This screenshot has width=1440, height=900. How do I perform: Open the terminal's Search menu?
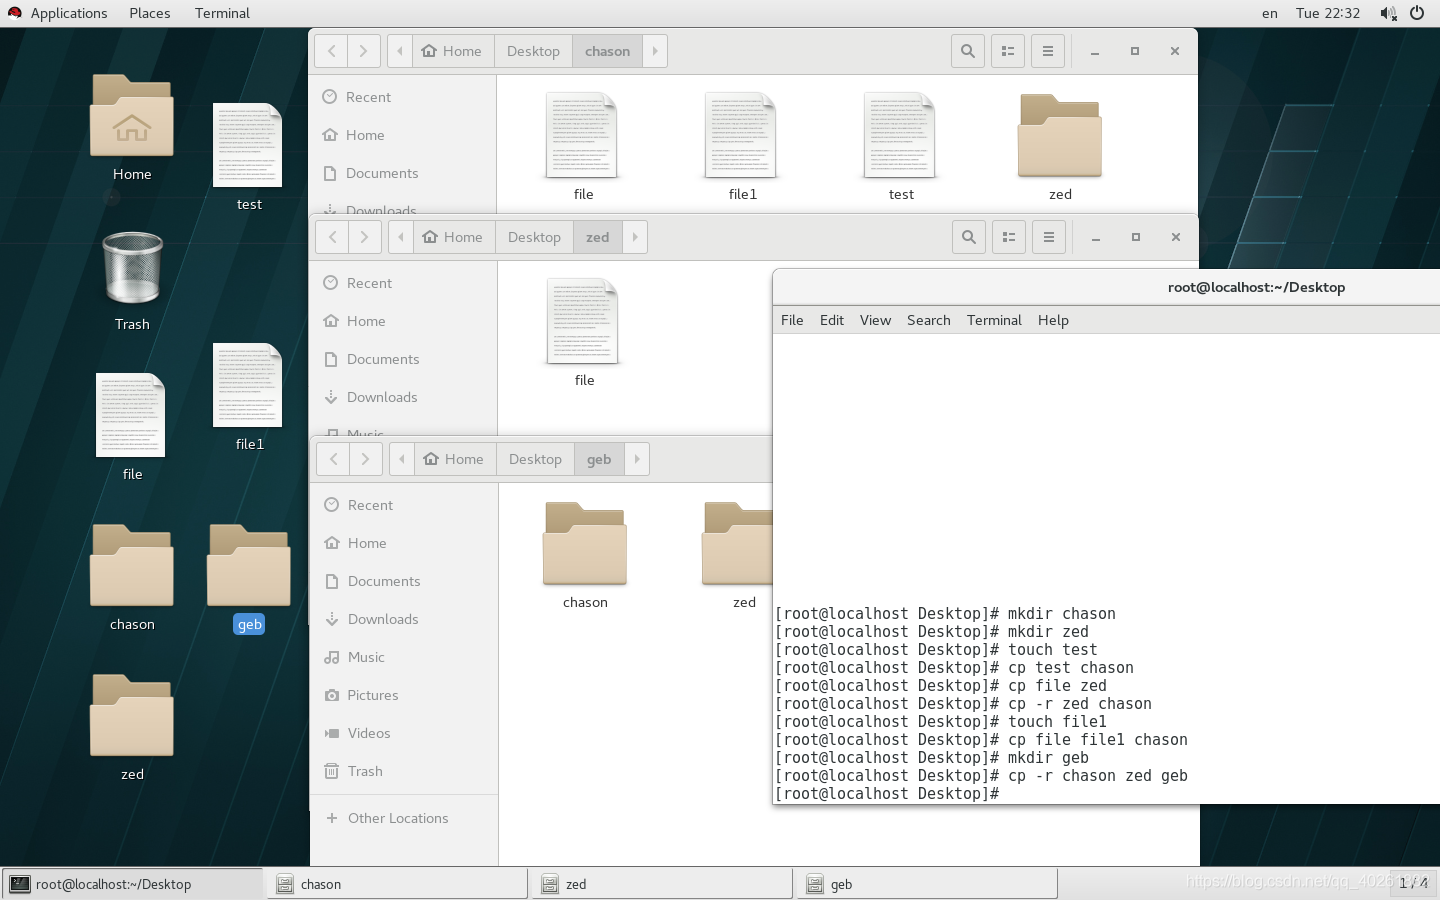[x=928, y=320]
